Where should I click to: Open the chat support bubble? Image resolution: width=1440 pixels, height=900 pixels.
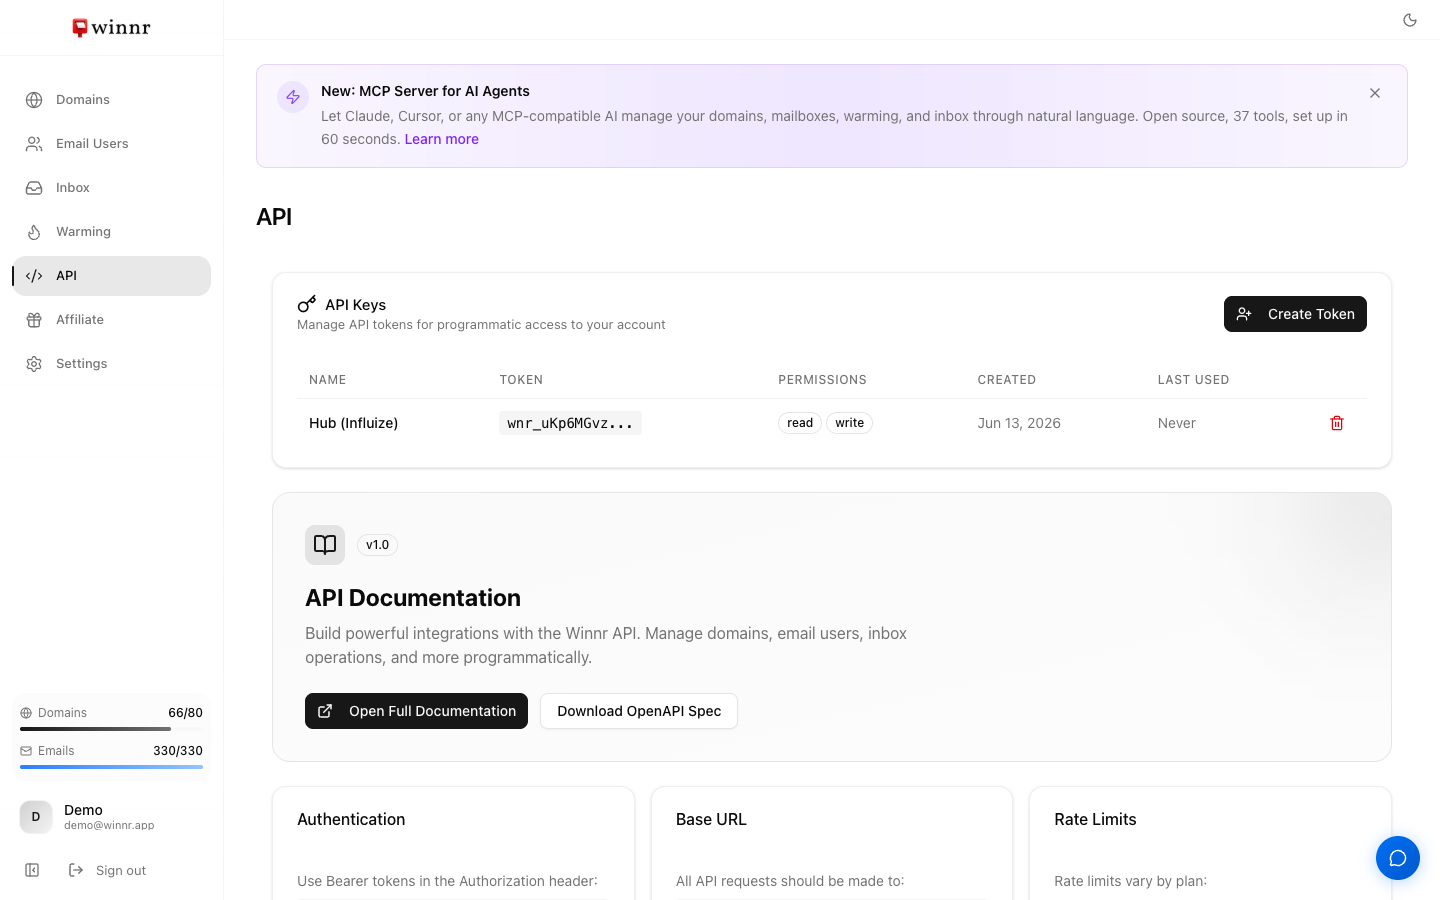coord(1398,858)
